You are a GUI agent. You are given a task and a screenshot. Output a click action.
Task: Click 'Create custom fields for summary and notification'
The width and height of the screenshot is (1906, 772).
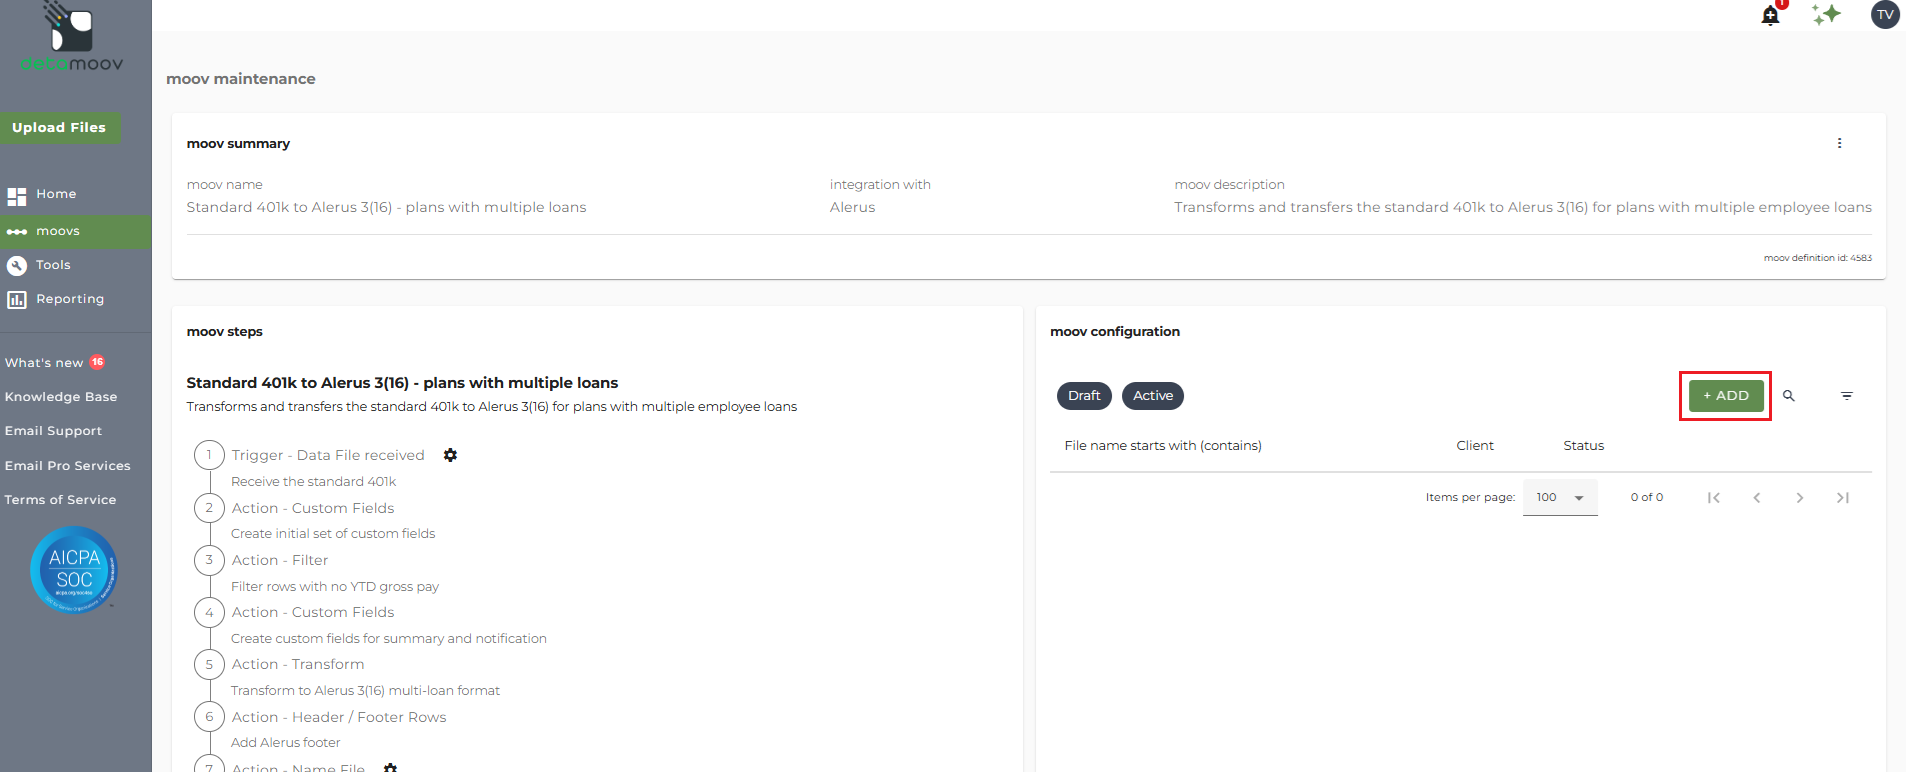pos(389,639)
